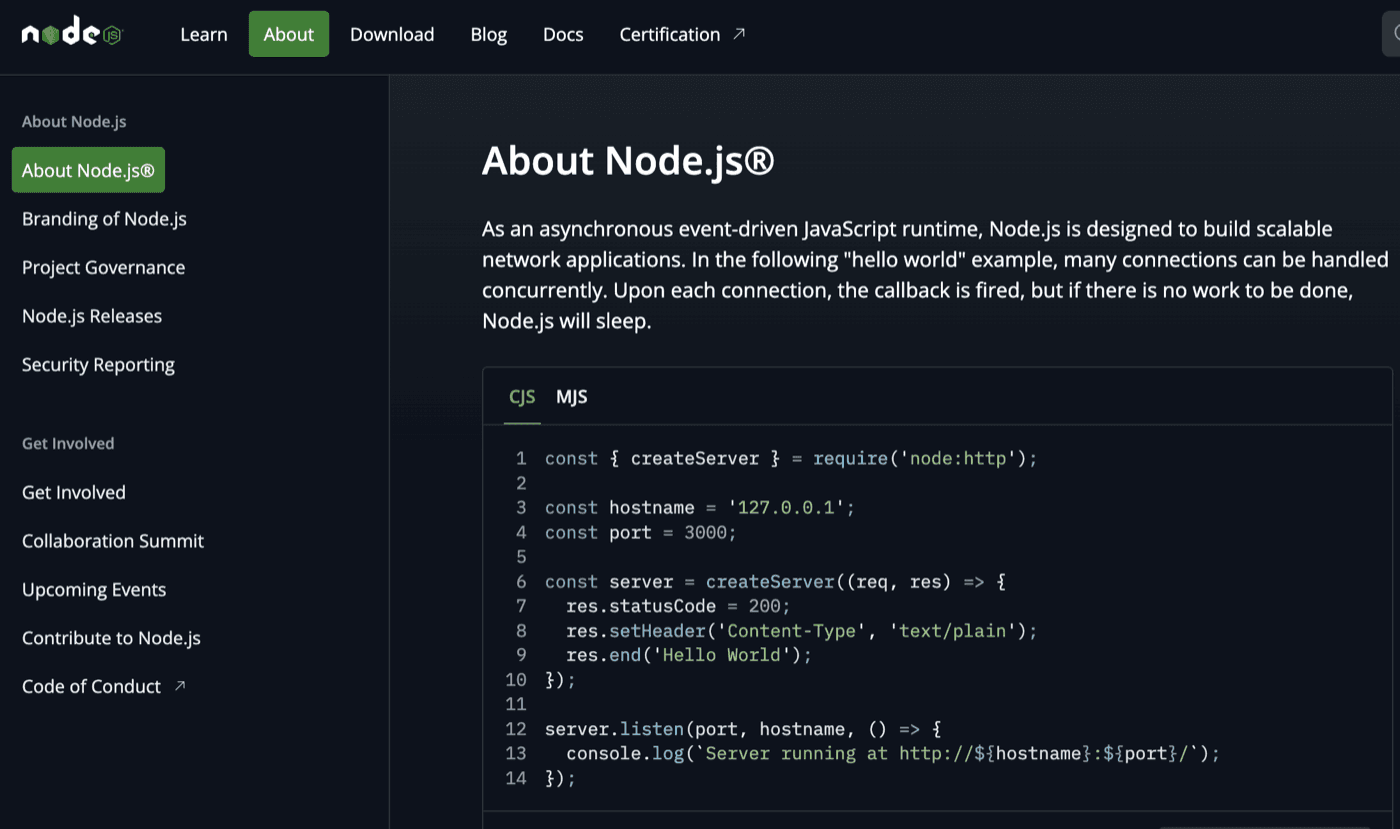Screen dimensions: 1400x829
Task: Click the res.end('Hello World') line
Action: point(689,655)
